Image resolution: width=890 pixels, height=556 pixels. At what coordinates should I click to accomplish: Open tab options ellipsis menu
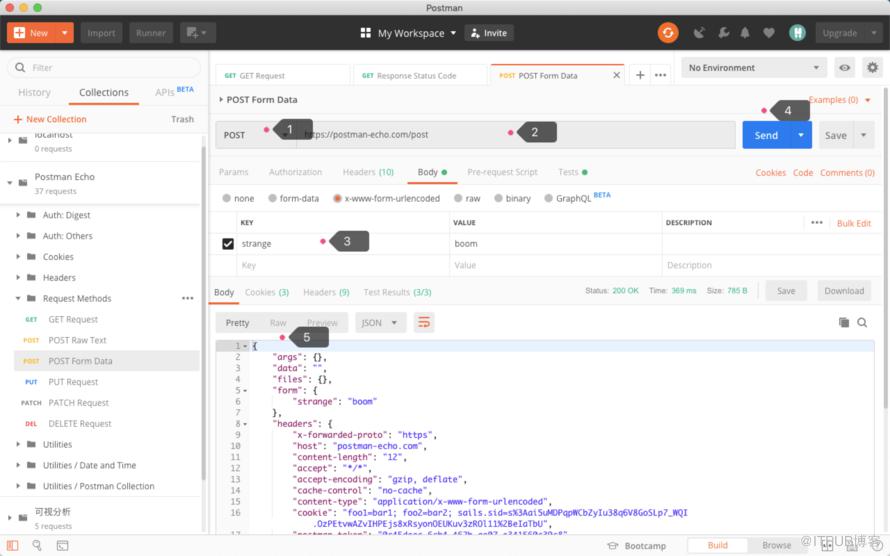pos(660,75)
